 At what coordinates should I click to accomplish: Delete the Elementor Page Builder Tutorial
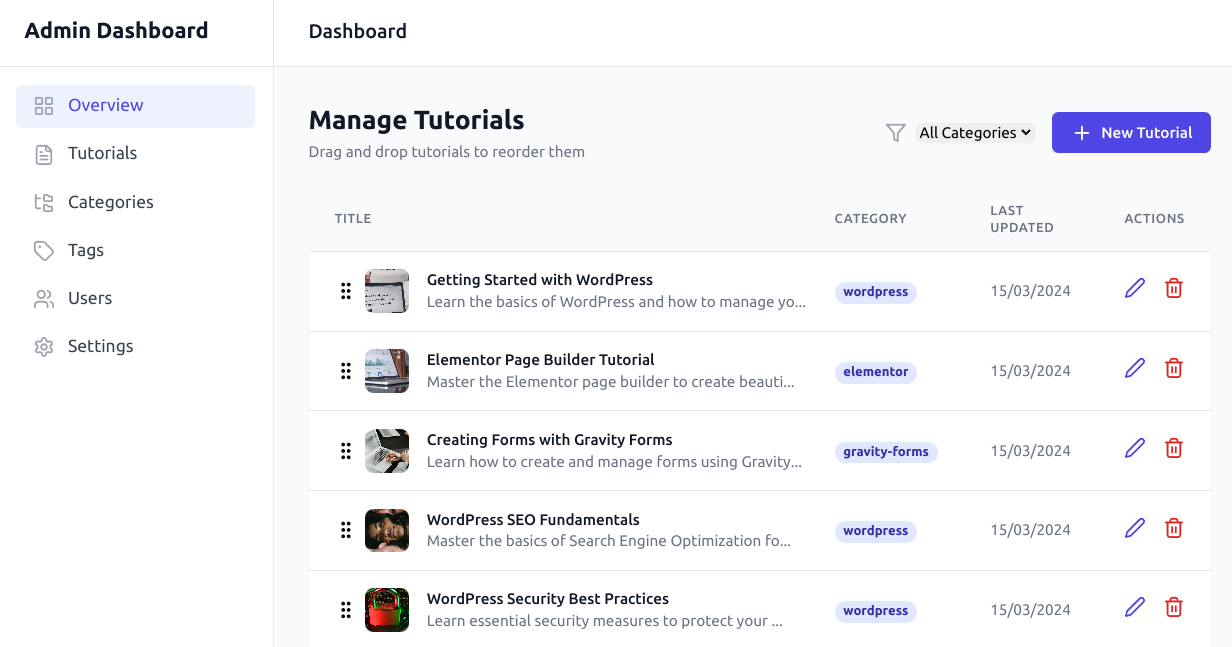pyautogui.click(x=1174, y=369)
